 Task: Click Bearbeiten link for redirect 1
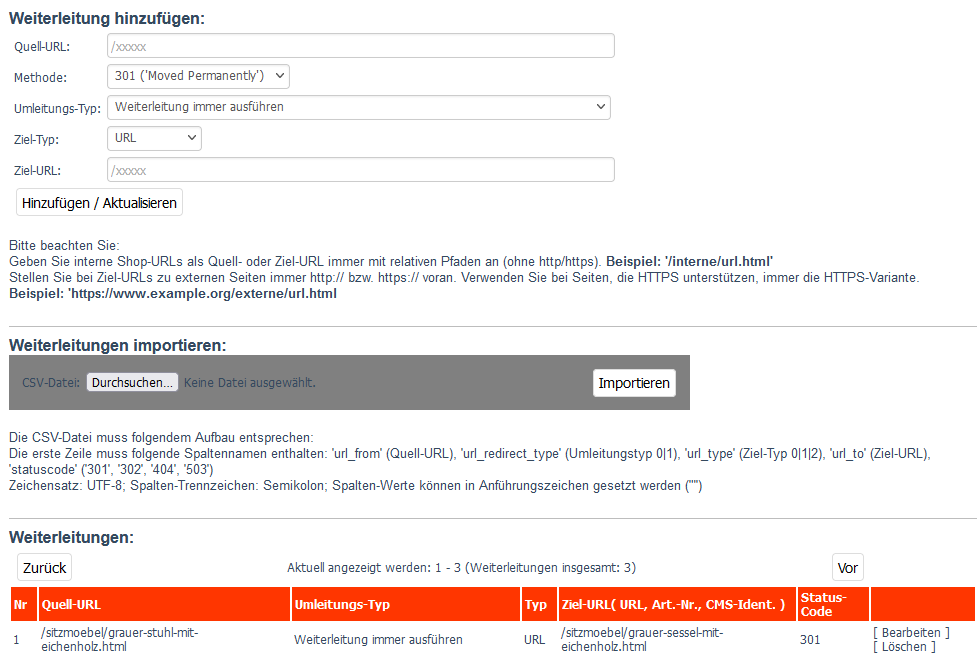911,632
